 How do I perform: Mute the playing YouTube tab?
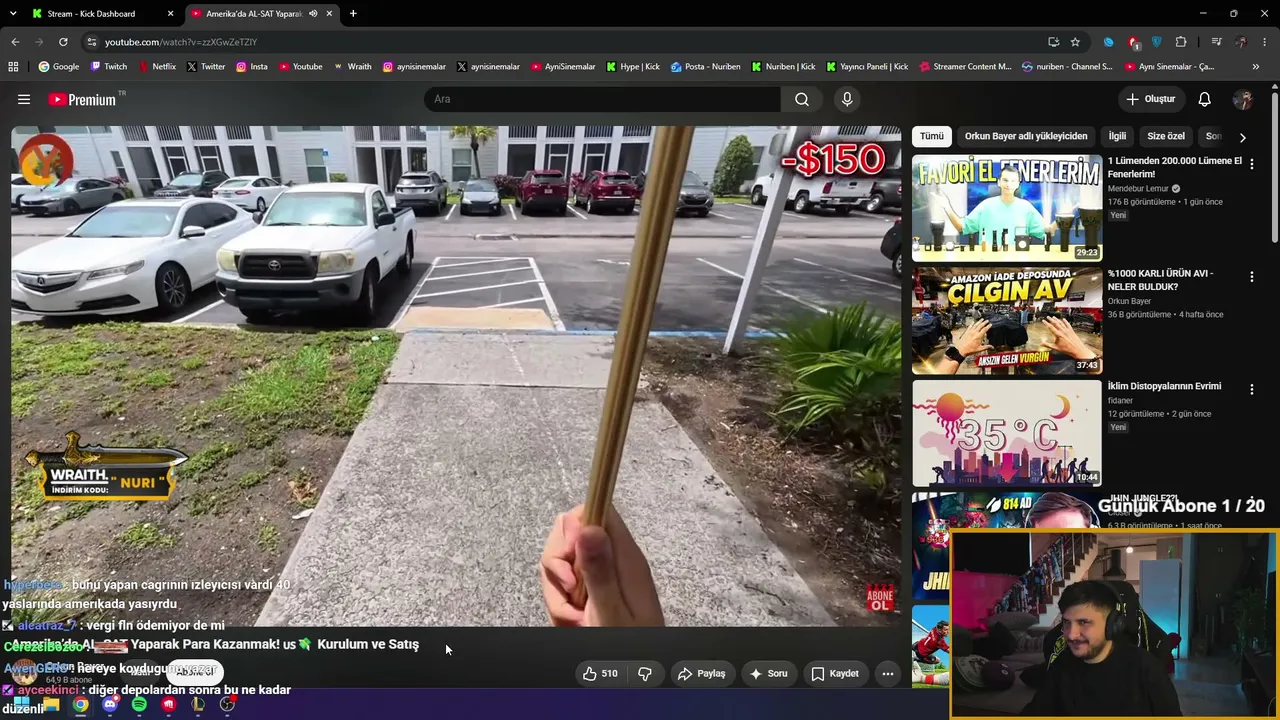pos(313,14)
